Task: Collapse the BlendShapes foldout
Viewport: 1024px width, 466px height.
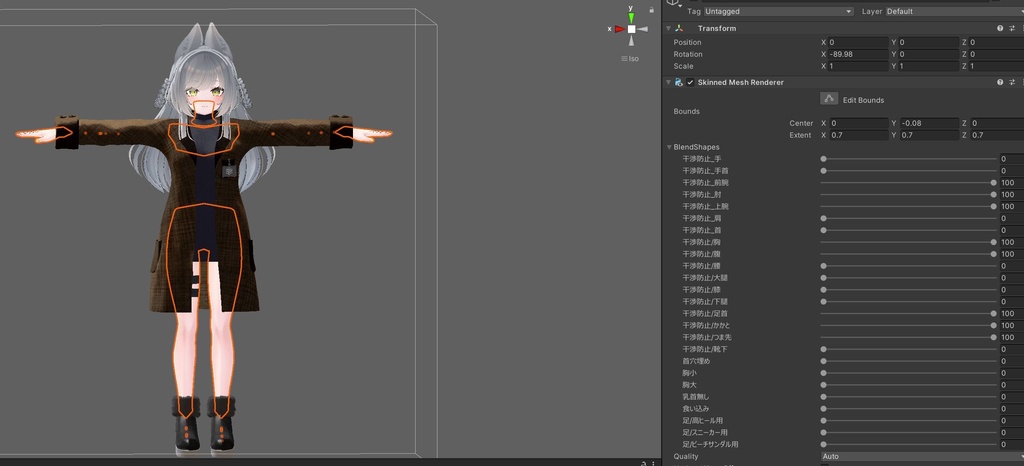Action: pos(669,147)
